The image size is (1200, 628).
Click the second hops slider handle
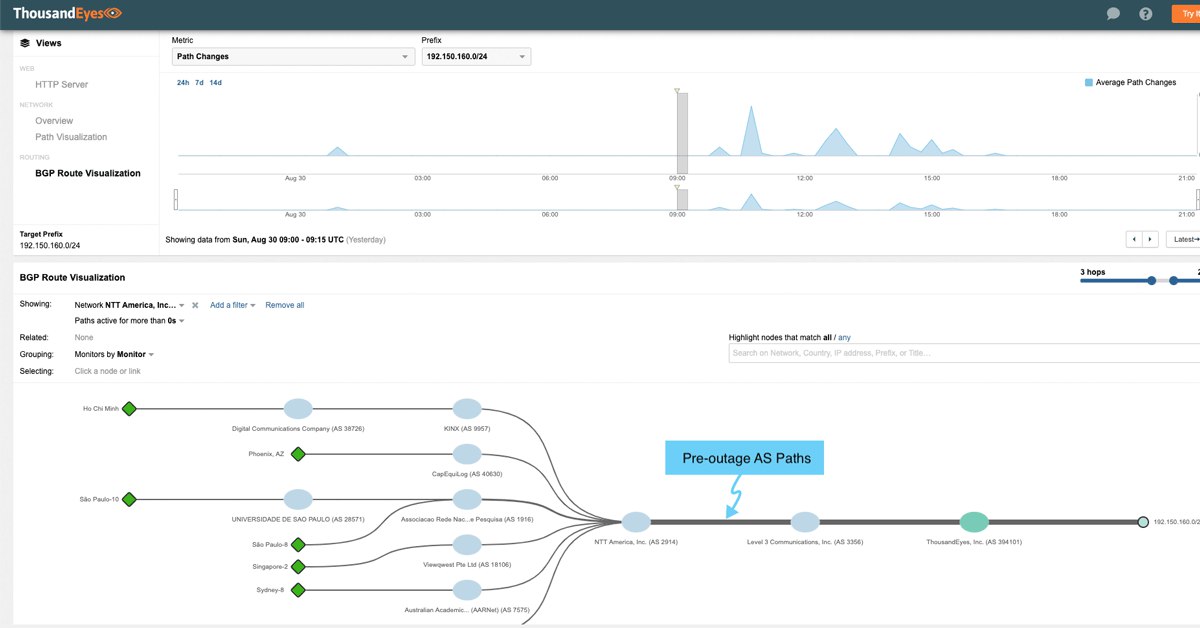[1175, 281]
